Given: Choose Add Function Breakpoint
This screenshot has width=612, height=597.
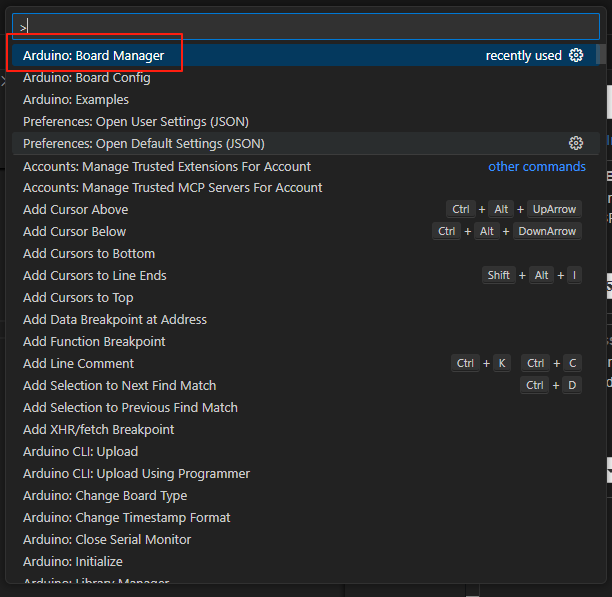Looking at the screenshot, I should [x=306, y=341].
